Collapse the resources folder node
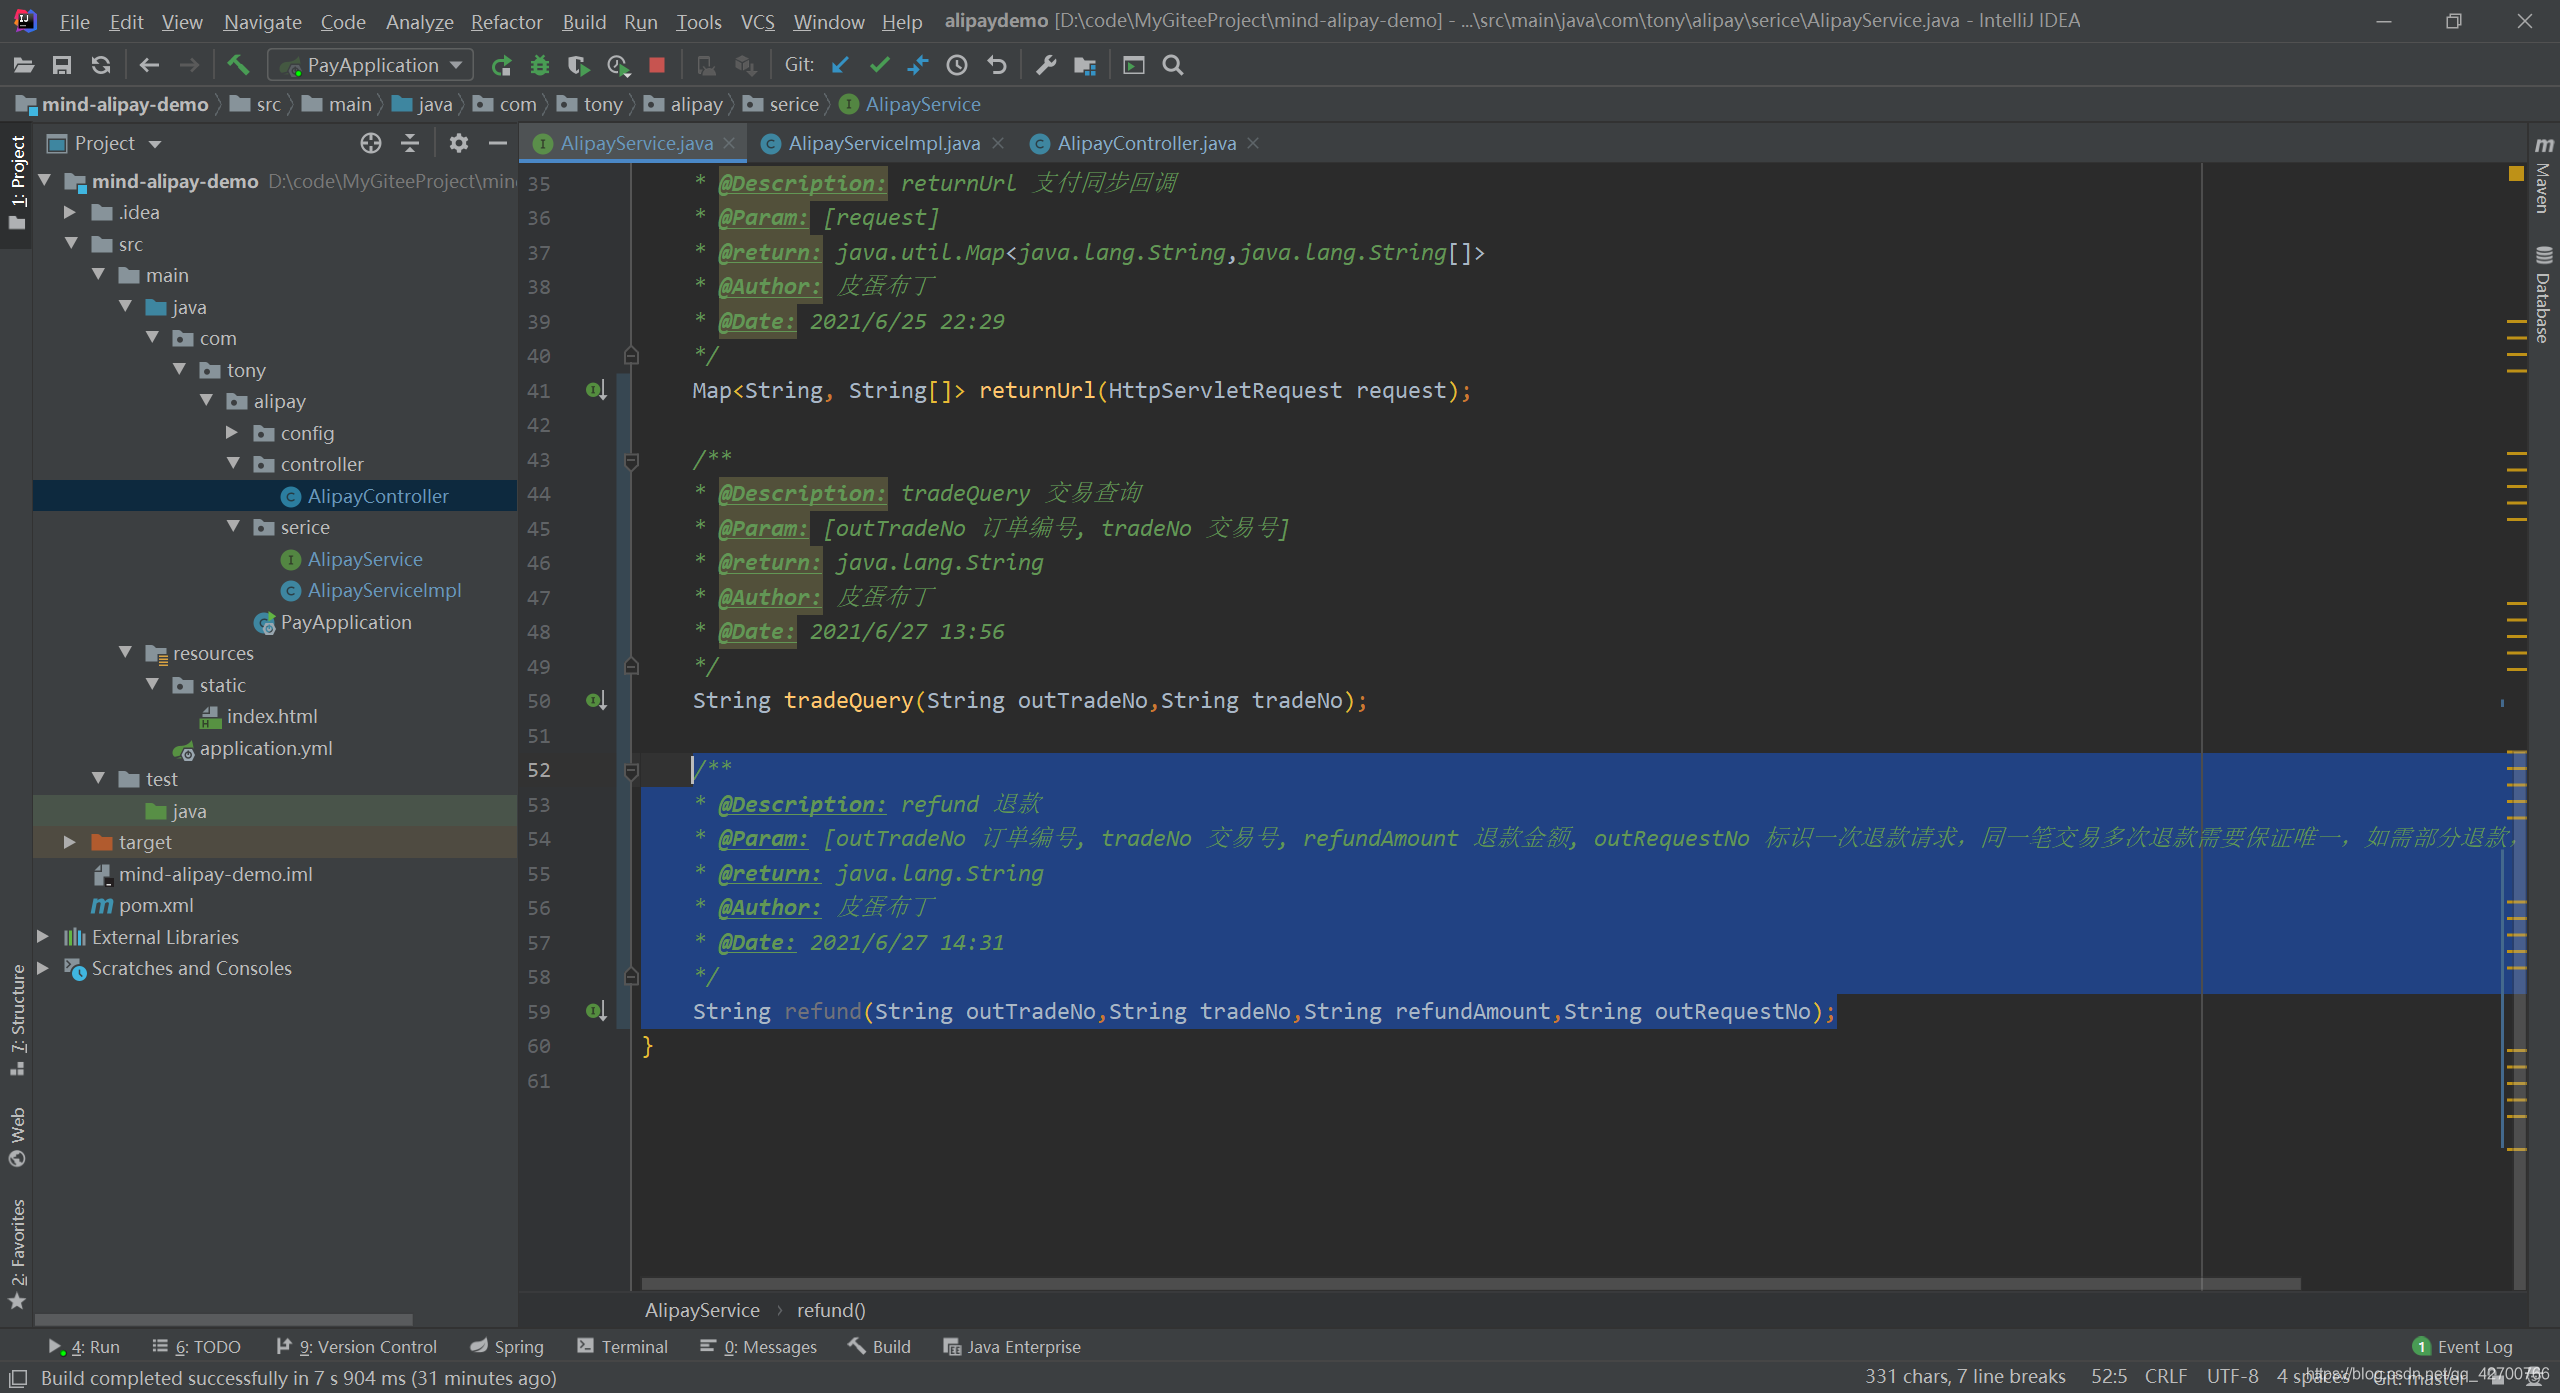Screen dimensions: 2560x1393 coord(125,653)
